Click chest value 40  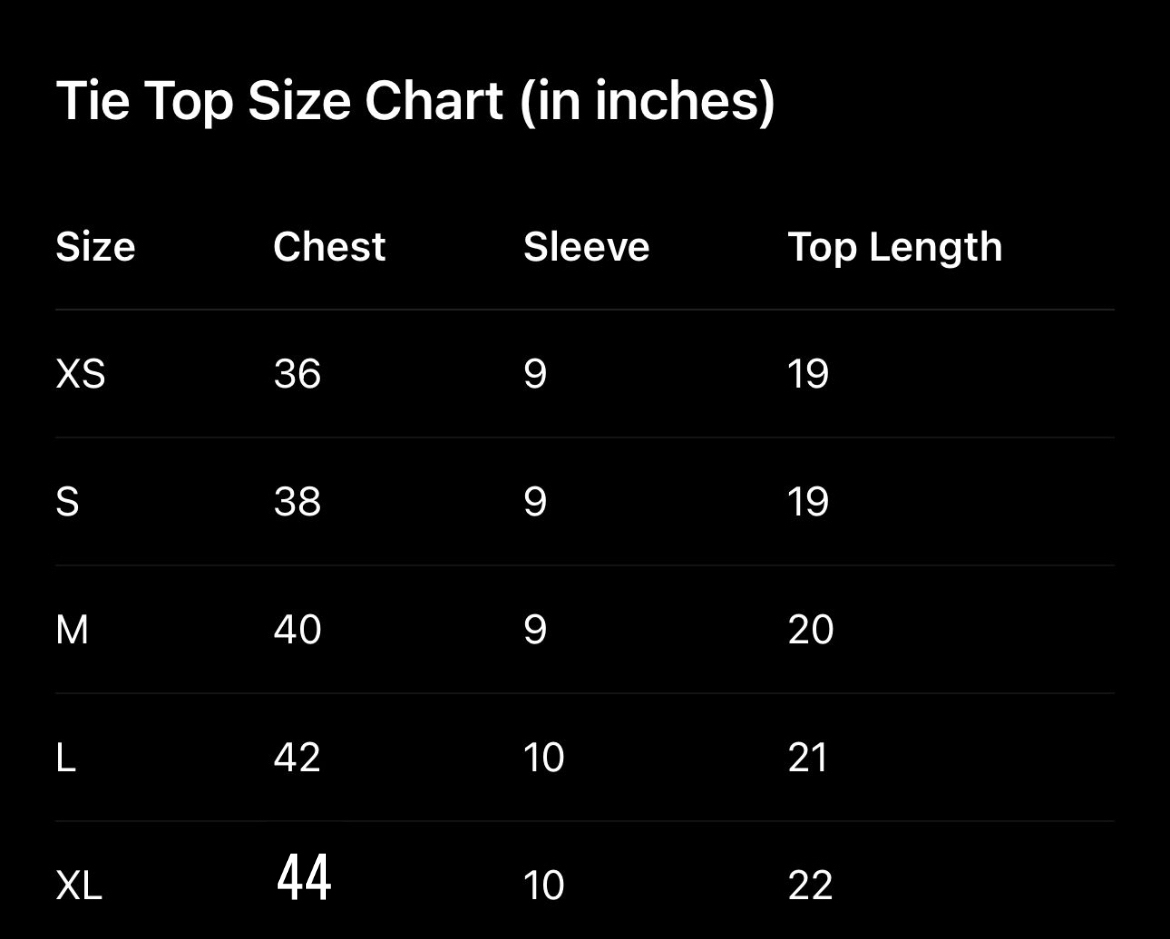[x=297, y=630]
